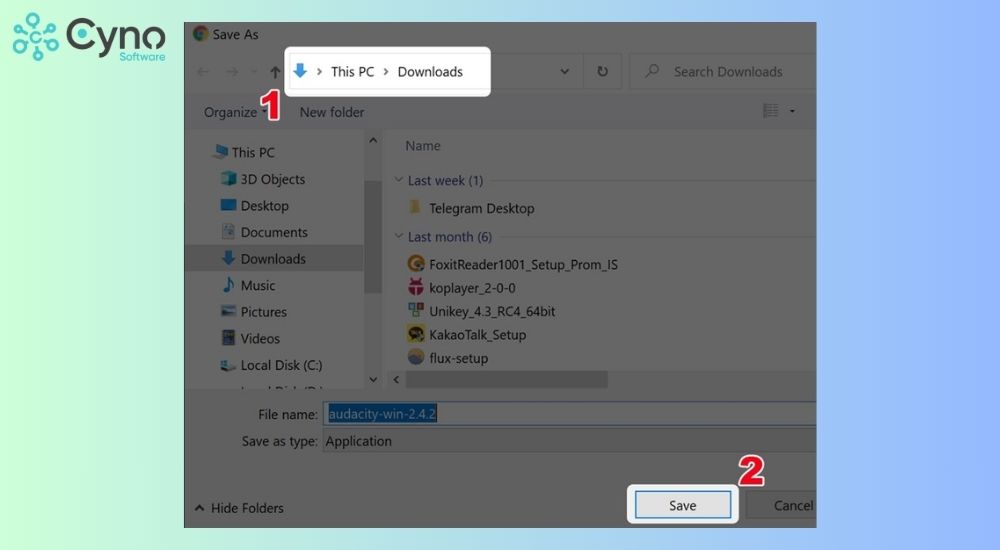Click the chevron after This PC in path
1000x550 pixels.
[386, 71]
